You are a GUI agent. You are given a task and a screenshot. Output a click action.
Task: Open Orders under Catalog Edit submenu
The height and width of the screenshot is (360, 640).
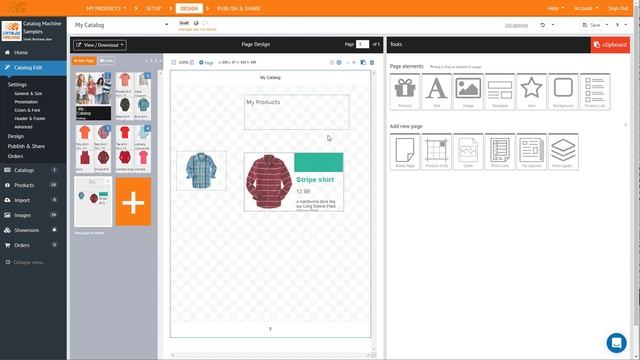point(15,156)
